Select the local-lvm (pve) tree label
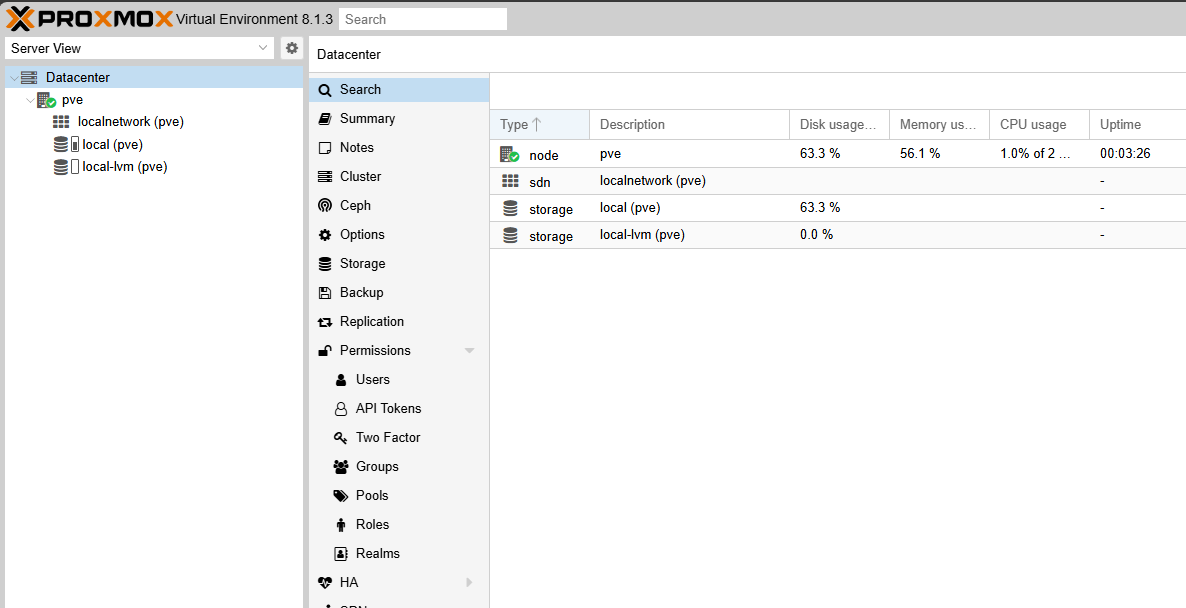Image resolution: width=1186 pixels, height=608 pixels. [x=125, y=167]
